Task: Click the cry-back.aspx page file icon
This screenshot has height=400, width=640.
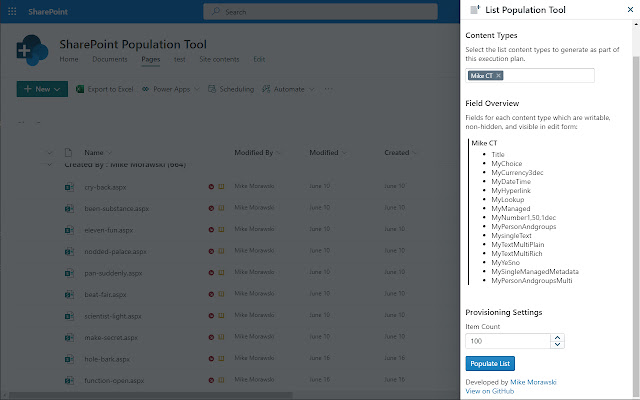Action: pyautogui.click(x=69, y=187)
